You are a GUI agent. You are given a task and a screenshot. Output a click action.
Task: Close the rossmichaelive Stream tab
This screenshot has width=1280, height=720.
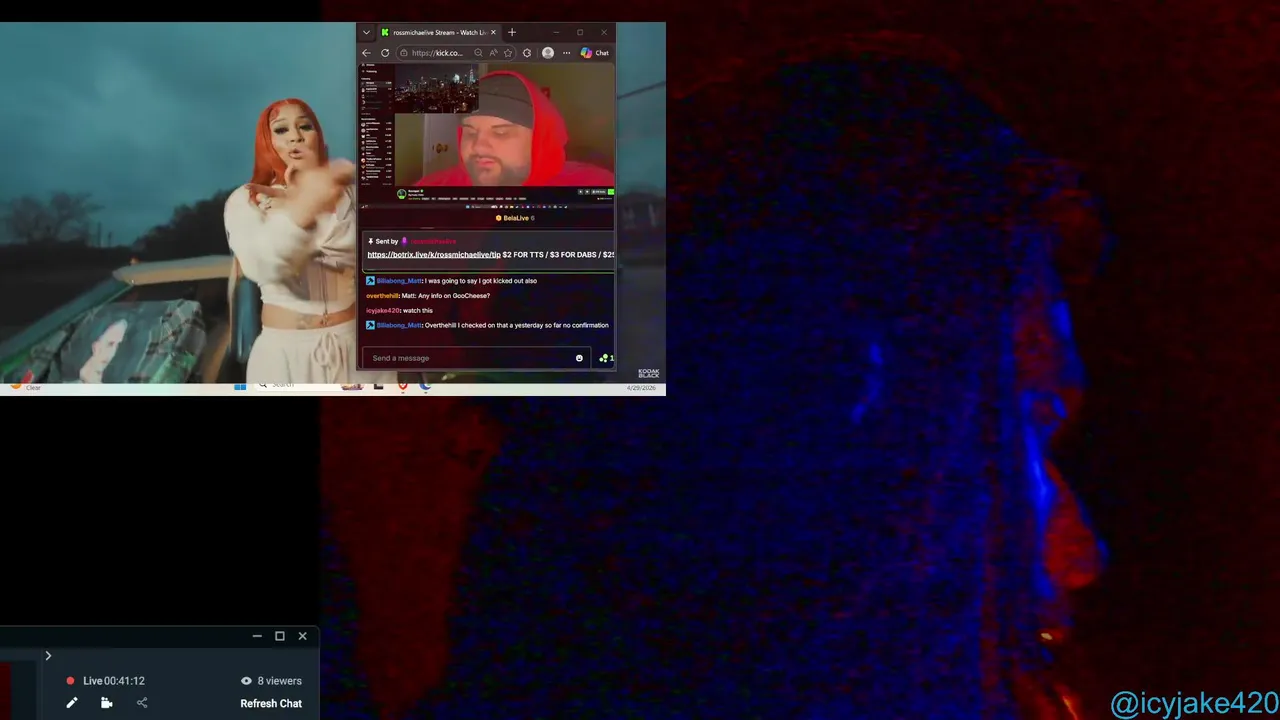click(x=493, y=32)
